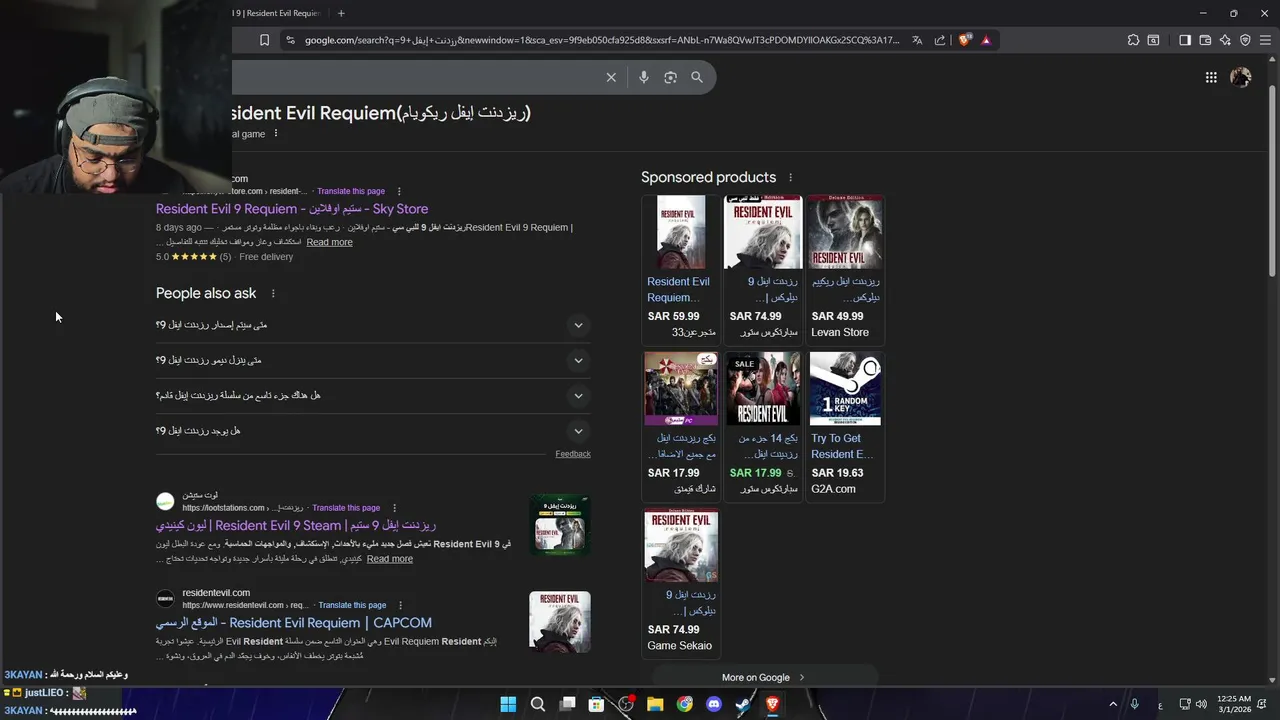
Task: Focus the browser address bar URL
Action: coord(602,40)
